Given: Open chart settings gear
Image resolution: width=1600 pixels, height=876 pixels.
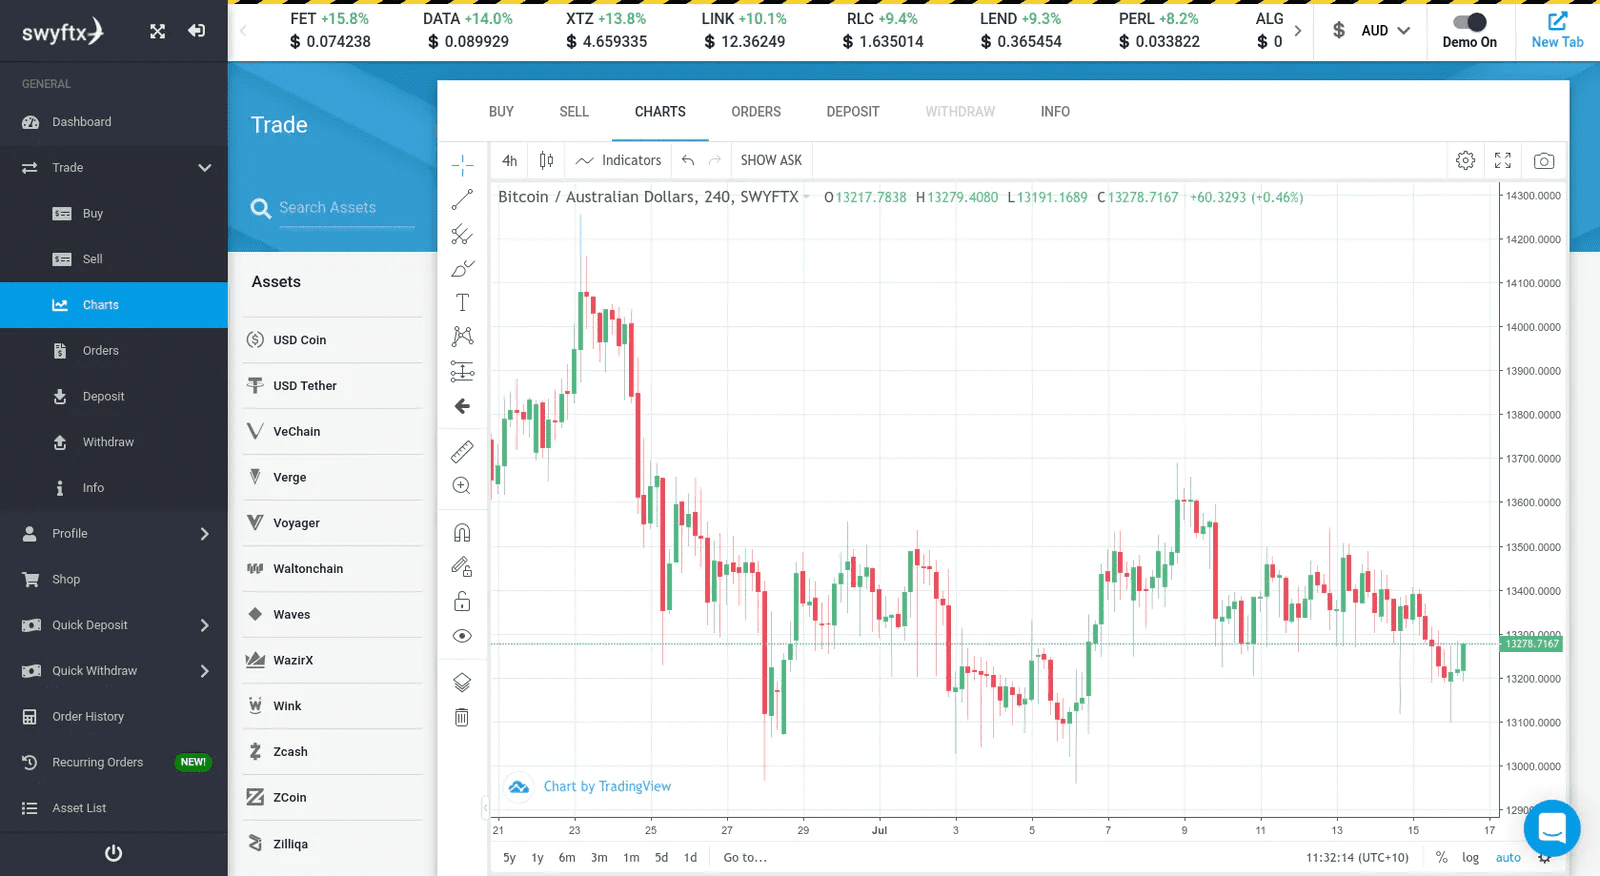Looking at the screenshot, I should 1466,161.
